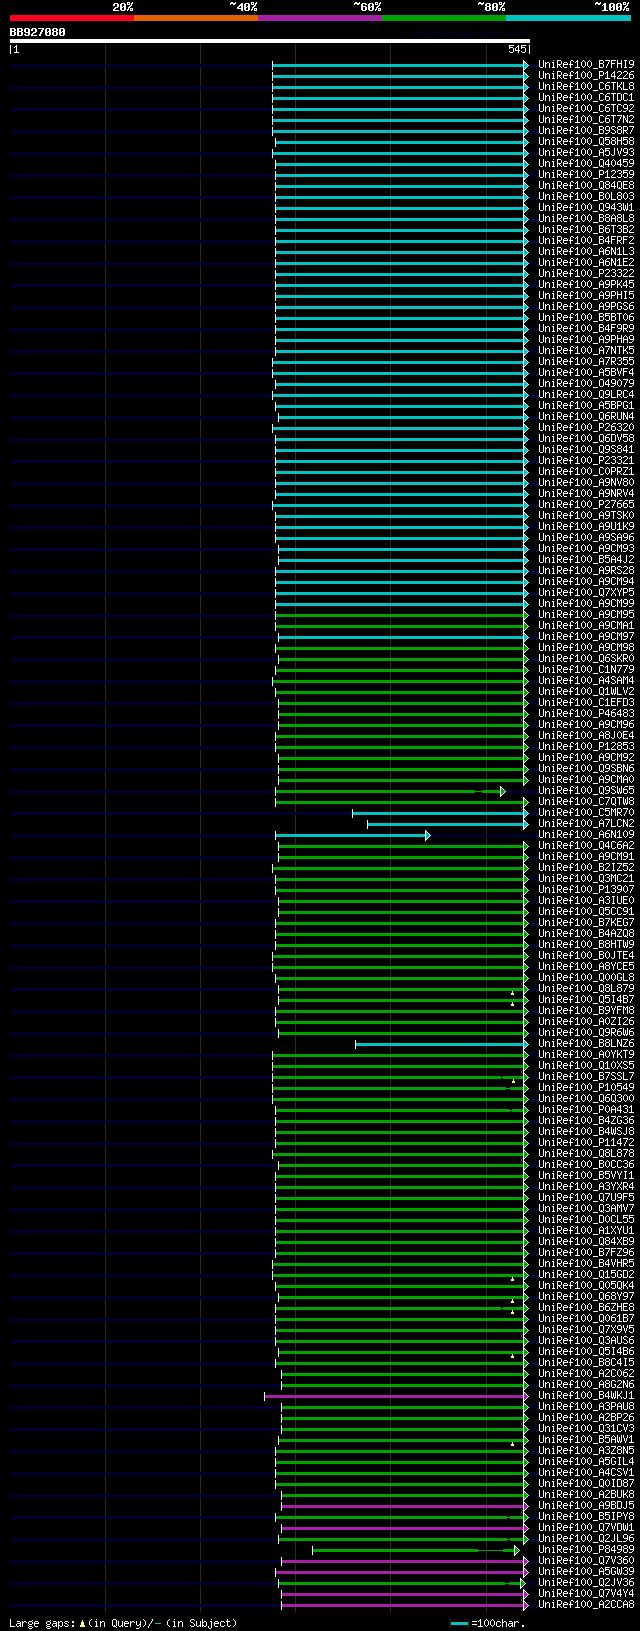Click the cyan alignment bar for UniRef100_A6N109

click(x=352, y=835)
